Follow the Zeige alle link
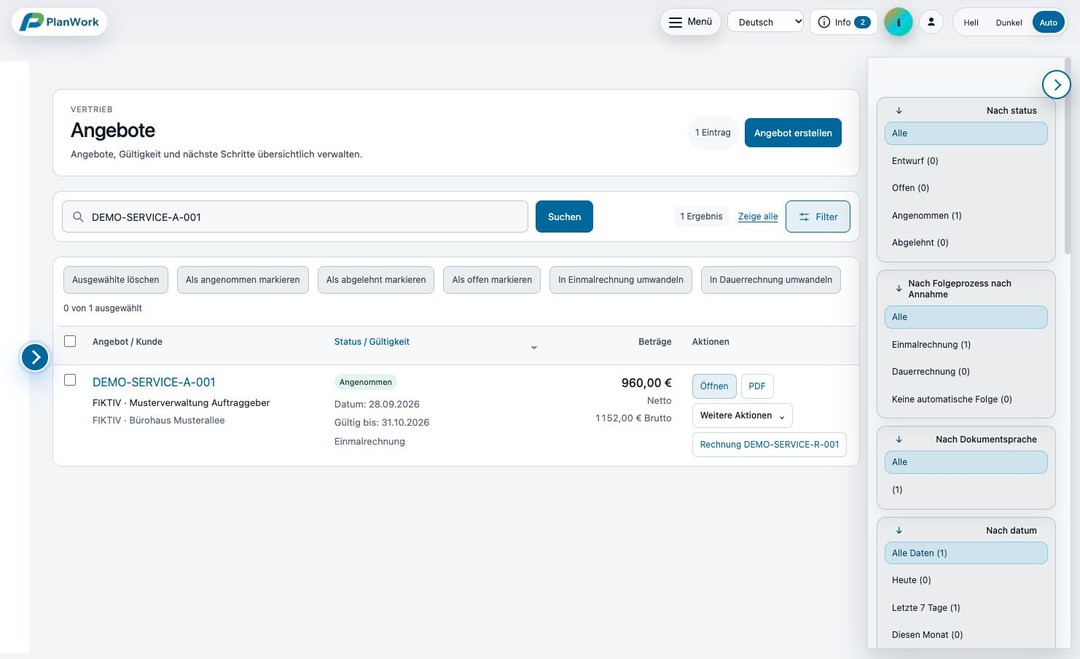 tap(758, 216)
